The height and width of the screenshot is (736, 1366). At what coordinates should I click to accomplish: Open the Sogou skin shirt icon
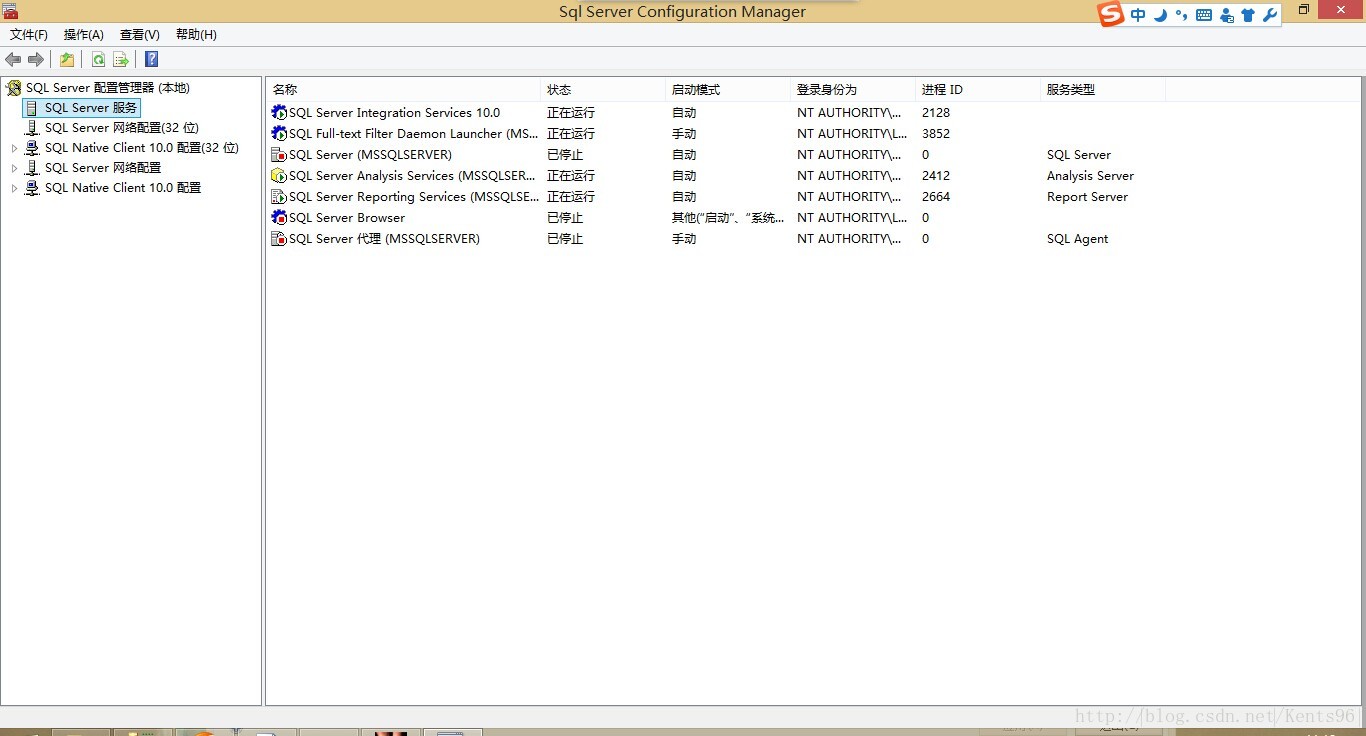1248,15
